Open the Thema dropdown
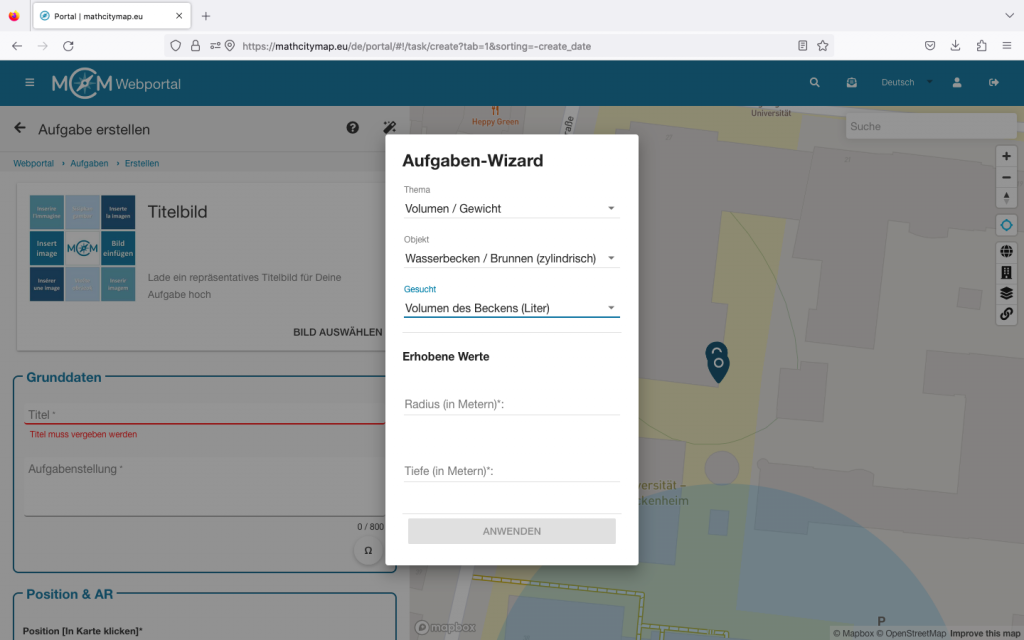The image size is (1024, 640). coord(511,209)
